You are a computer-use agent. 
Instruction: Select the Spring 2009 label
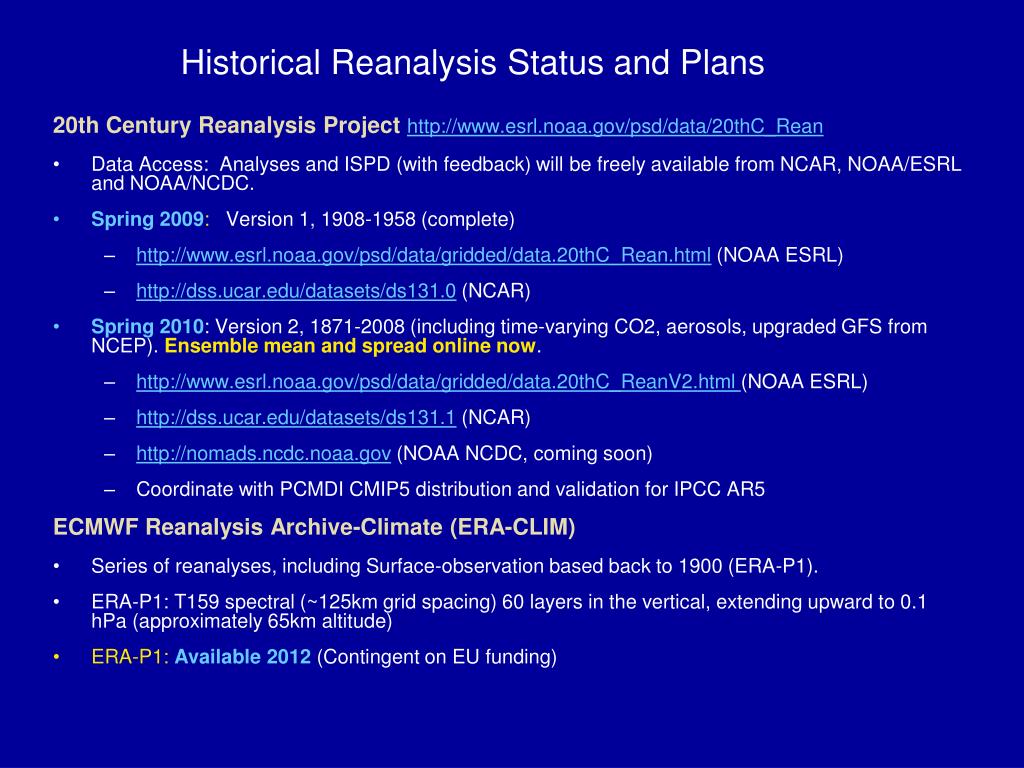(147, 219)
